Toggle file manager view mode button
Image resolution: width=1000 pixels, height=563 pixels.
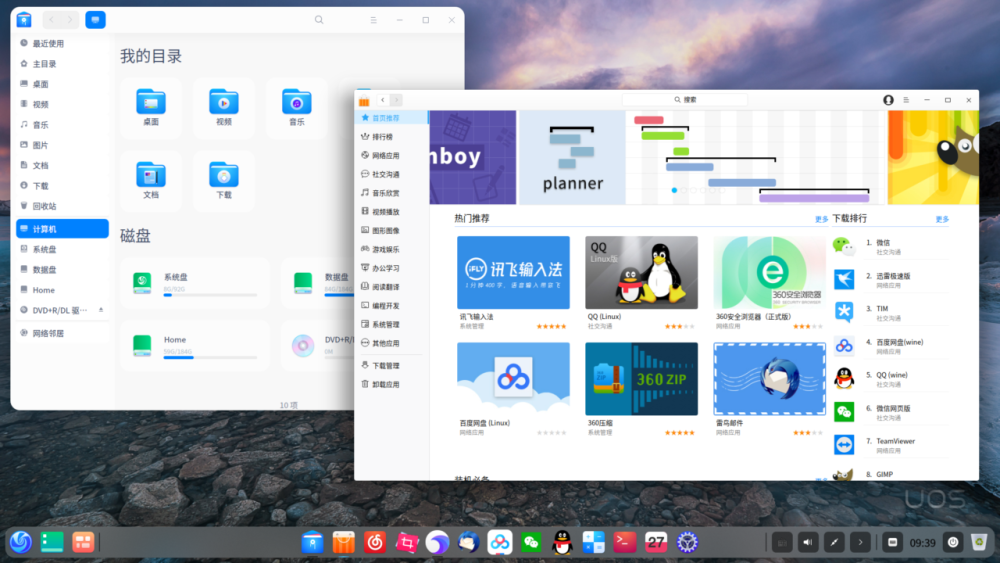tap(95, 20)
